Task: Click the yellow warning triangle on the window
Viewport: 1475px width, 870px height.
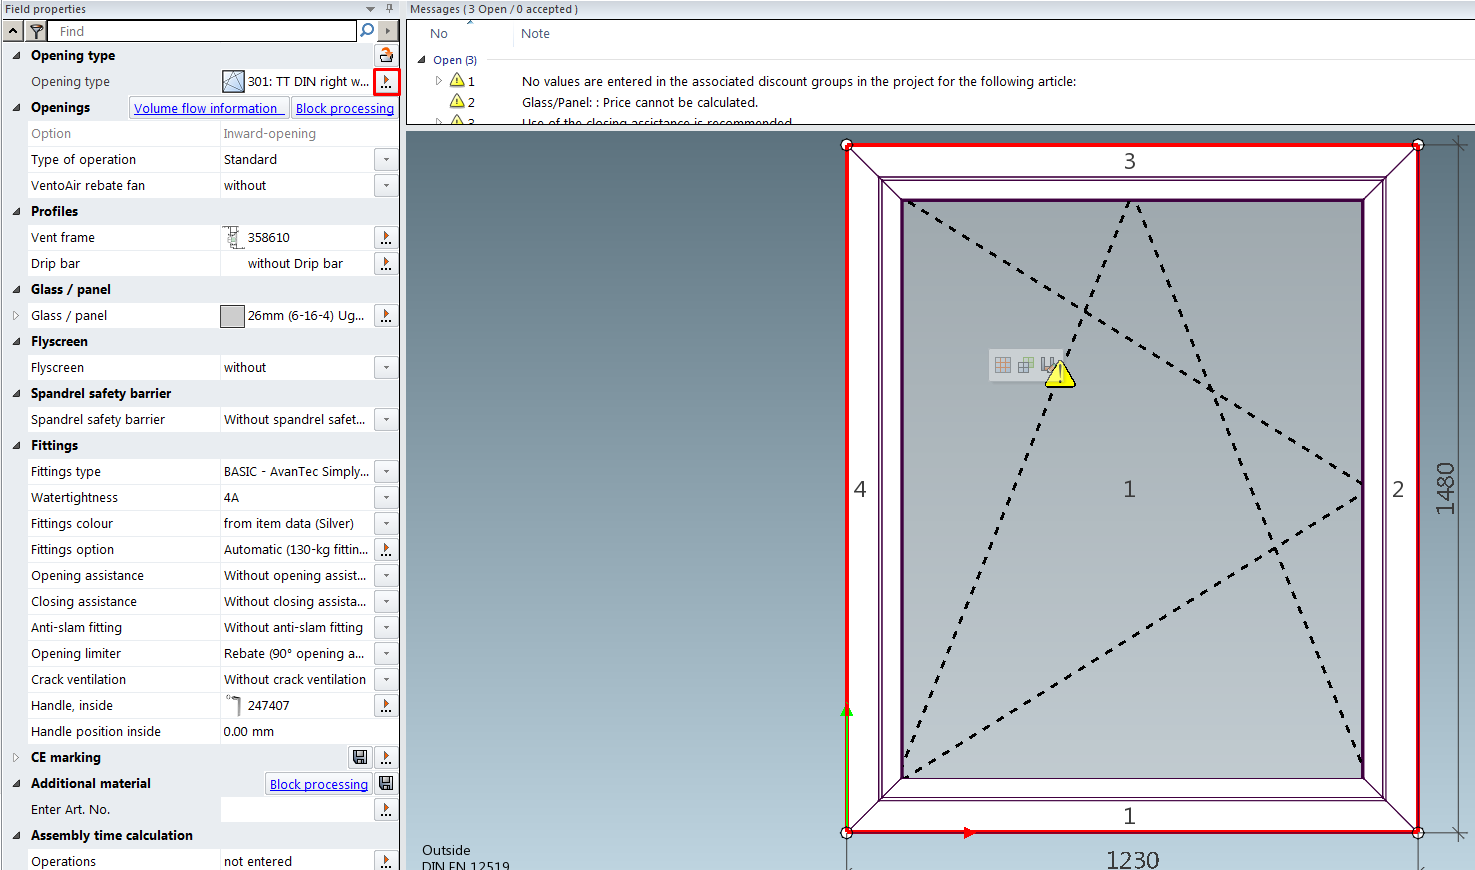Action: (1059, 375)
